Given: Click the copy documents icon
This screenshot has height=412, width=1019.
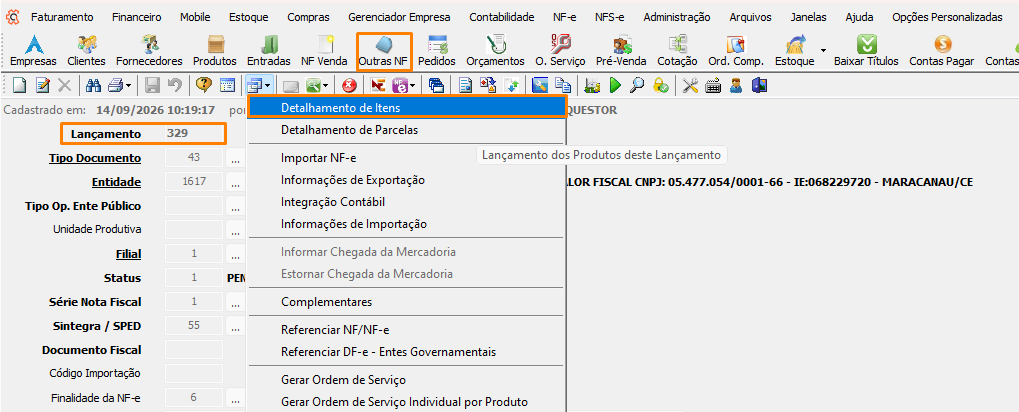Looking at the screenshot, I should click(562, 84).
